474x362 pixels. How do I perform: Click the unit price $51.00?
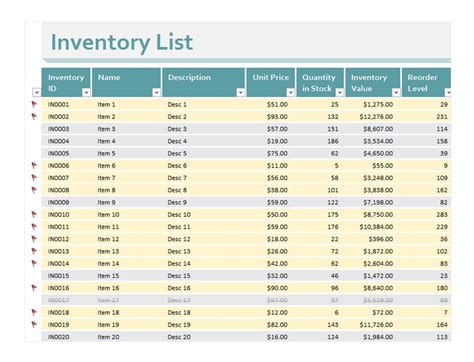tap(277, 104)
